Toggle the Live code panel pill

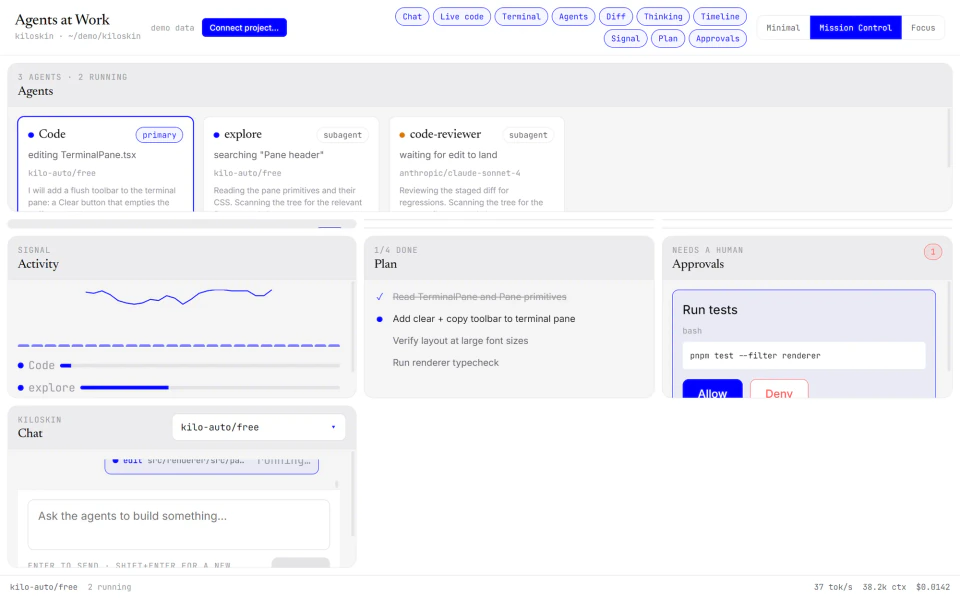pos(462,17)
